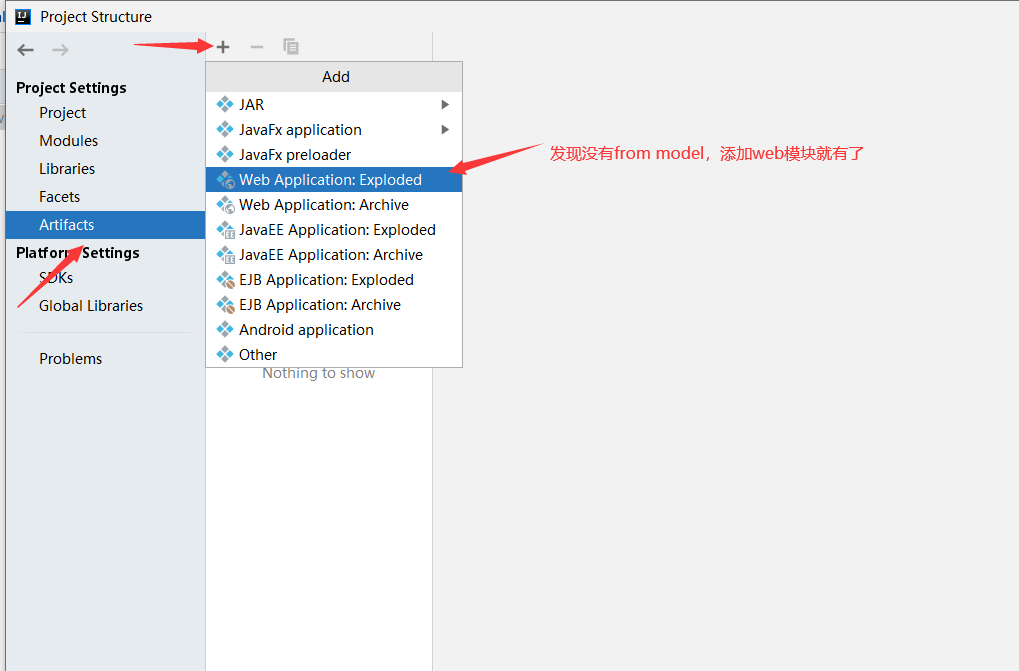Click the Android application item icon
This screenshot has height=671, width=1019.
225,329
